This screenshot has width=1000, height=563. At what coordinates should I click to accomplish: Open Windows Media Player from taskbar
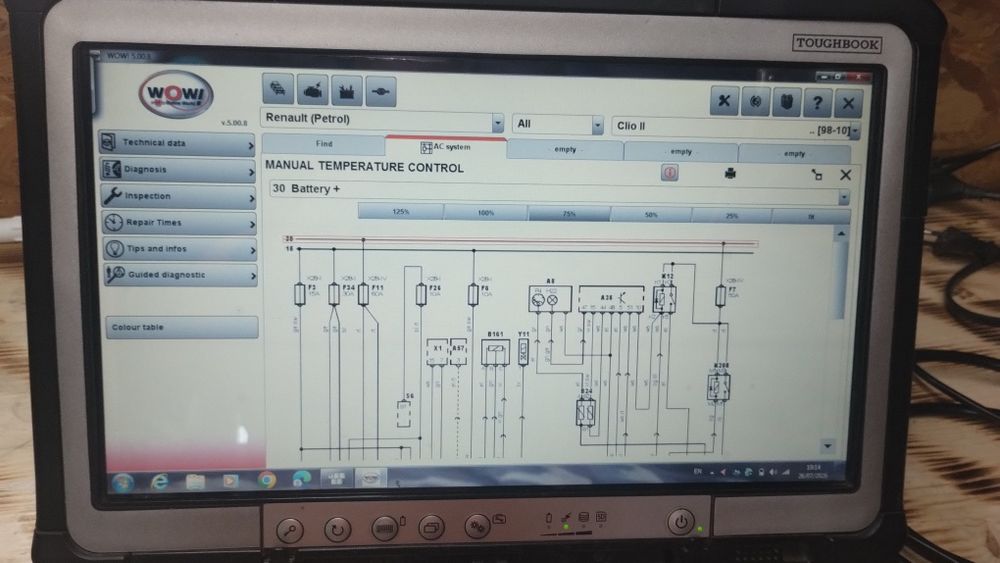point(230,480)
